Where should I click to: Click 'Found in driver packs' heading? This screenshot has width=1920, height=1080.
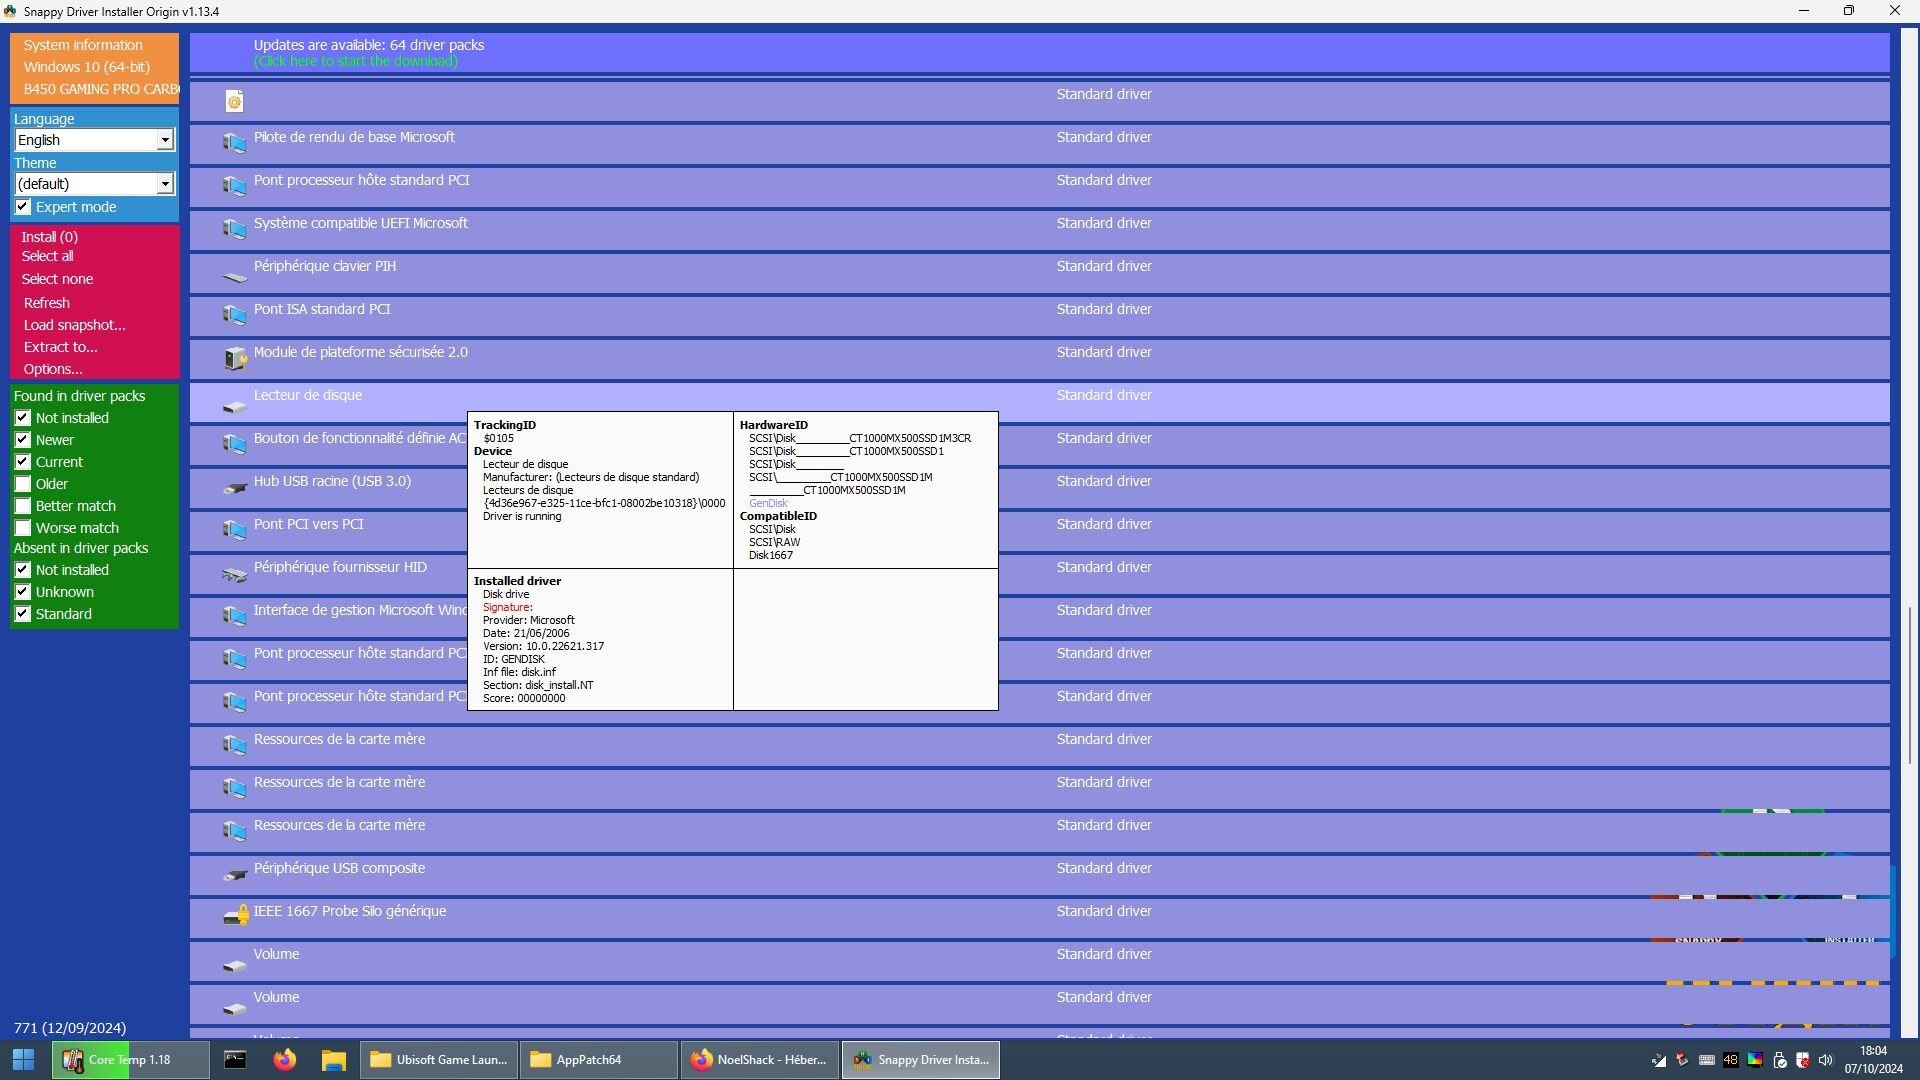tap(79, 396)
